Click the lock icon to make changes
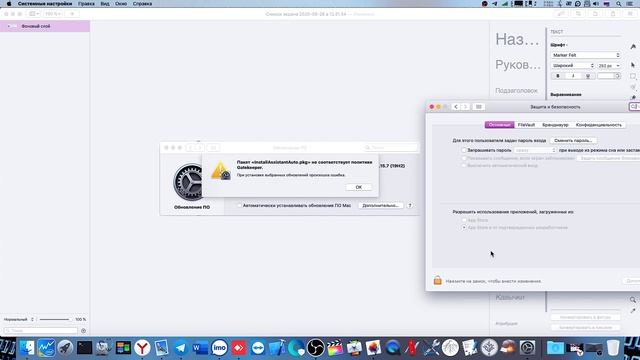 (x=438, y=280)
